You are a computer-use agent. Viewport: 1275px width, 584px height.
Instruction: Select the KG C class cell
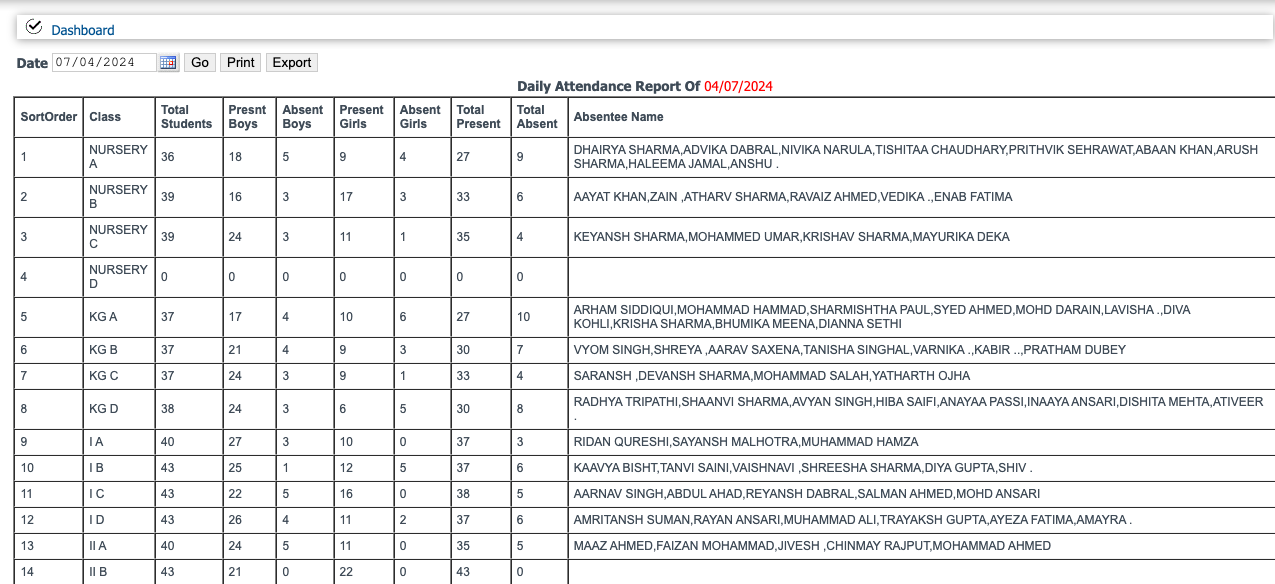tap(118, 376)
